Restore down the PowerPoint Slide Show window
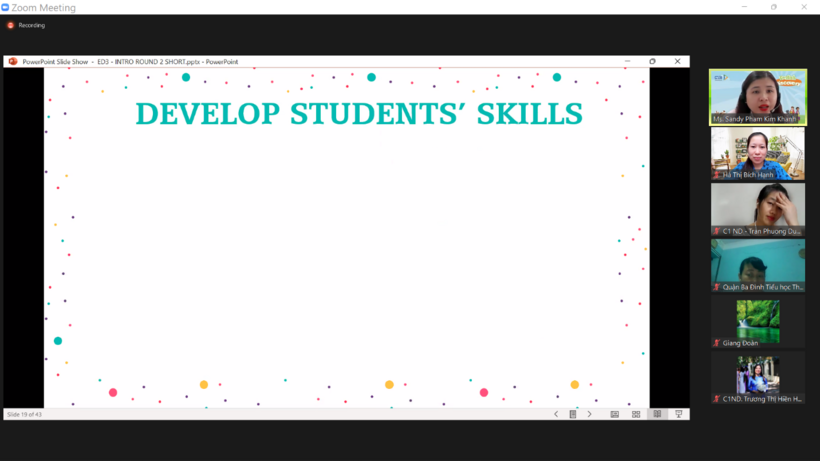 (x=652, y=61)
